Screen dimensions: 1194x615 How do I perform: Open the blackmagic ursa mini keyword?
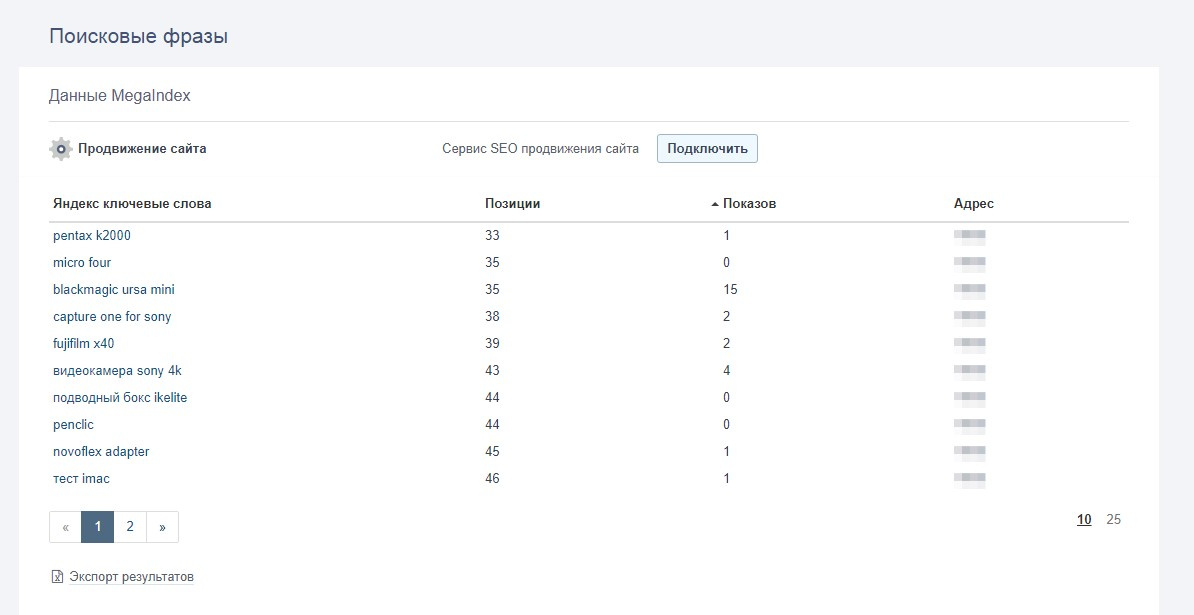click(114, 290)
